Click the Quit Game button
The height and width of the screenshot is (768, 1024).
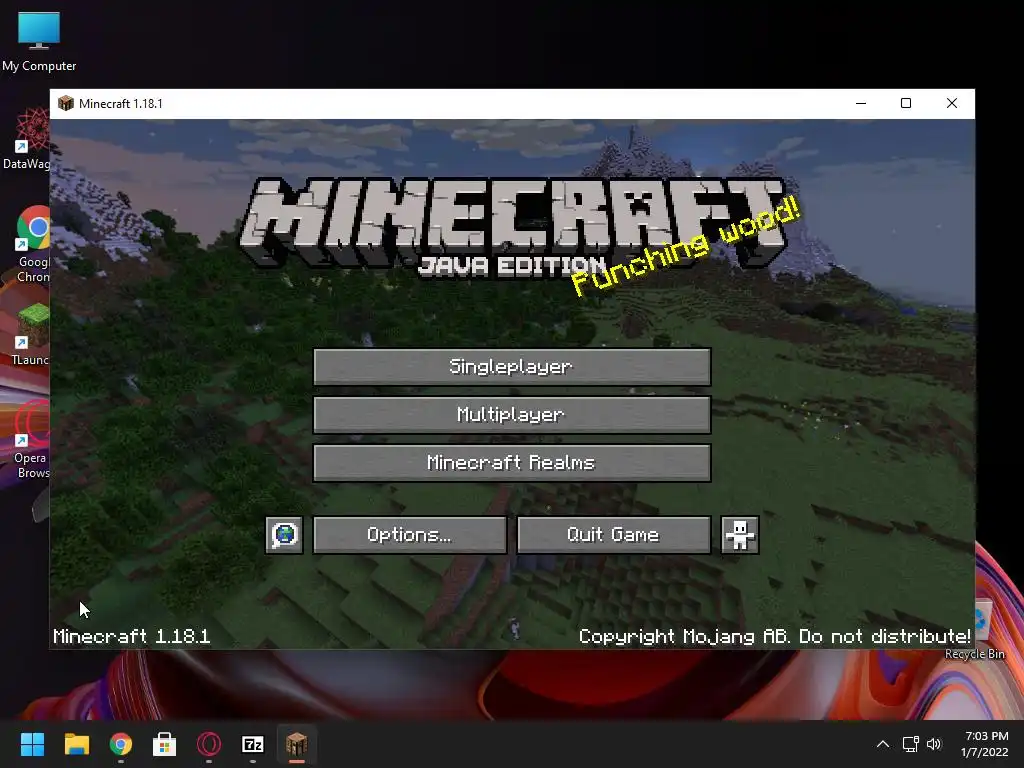614,535
